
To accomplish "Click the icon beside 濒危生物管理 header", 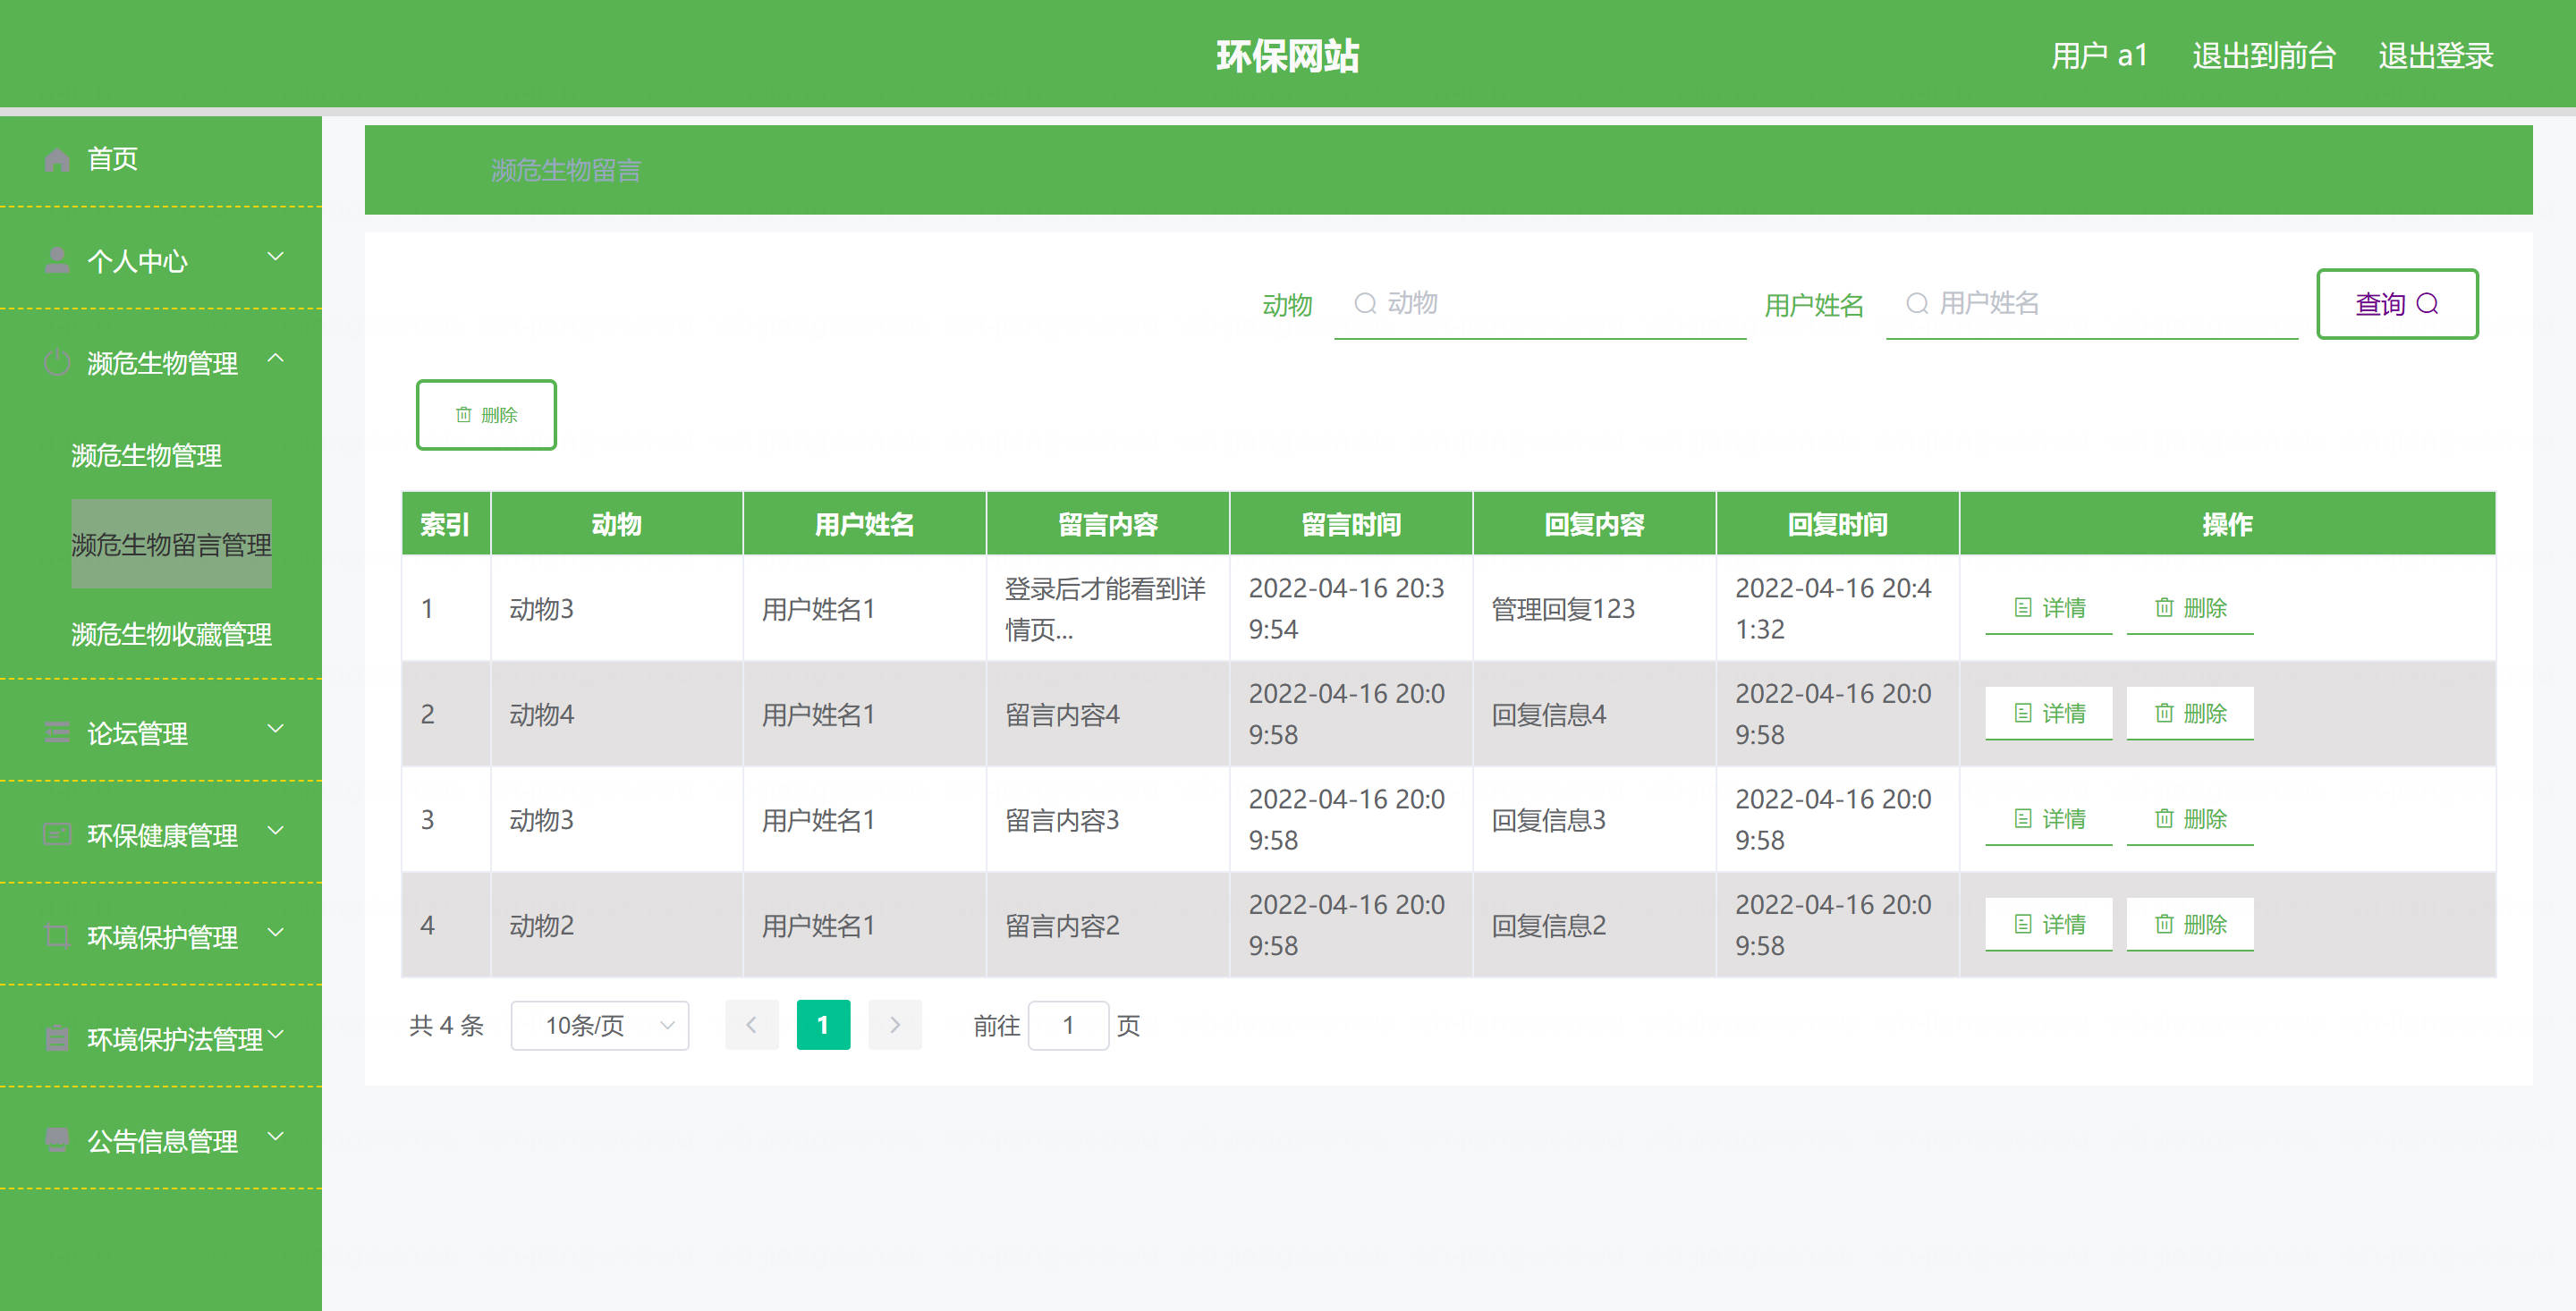I will 57,363.
